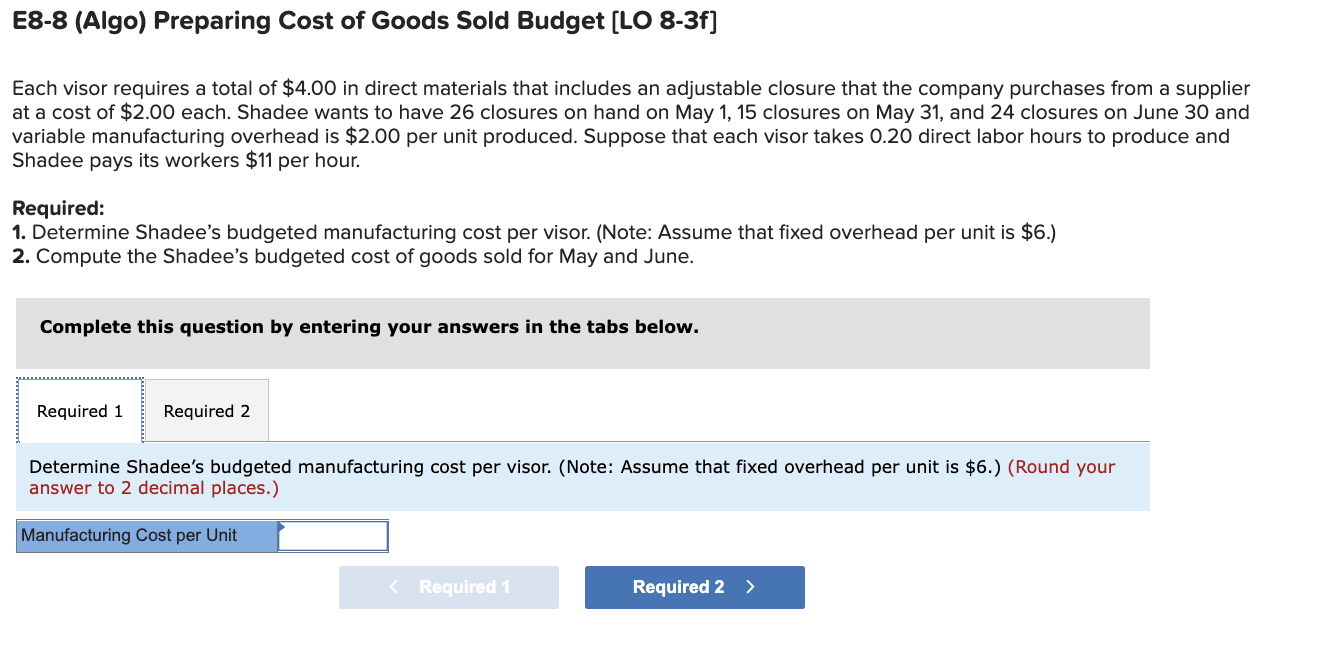Open the Required 2 tab next to Required 1

(207, 410)
